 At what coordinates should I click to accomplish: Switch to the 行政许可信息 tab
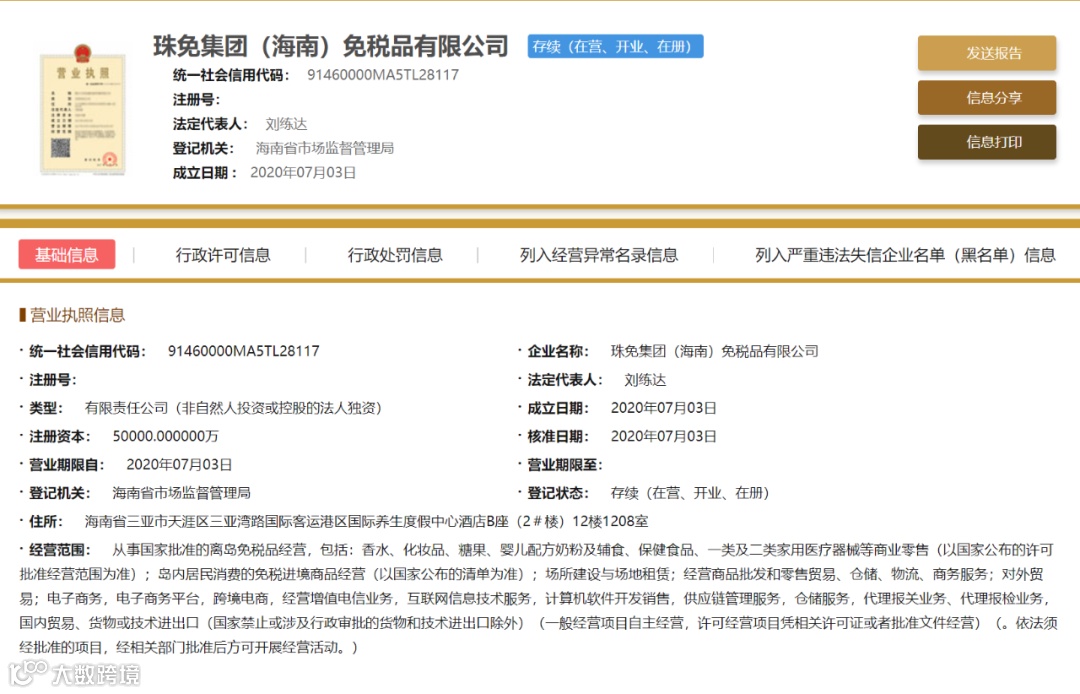(x=223, y=255)
